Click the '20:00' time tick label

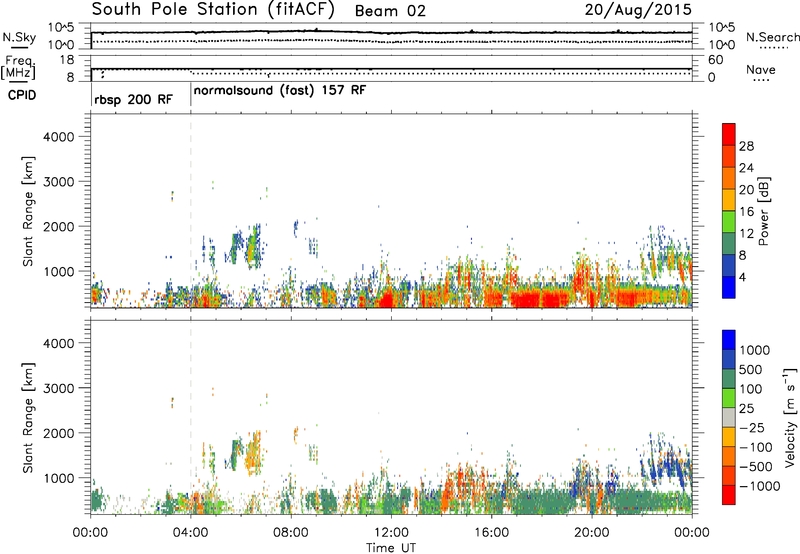(592, 533)
